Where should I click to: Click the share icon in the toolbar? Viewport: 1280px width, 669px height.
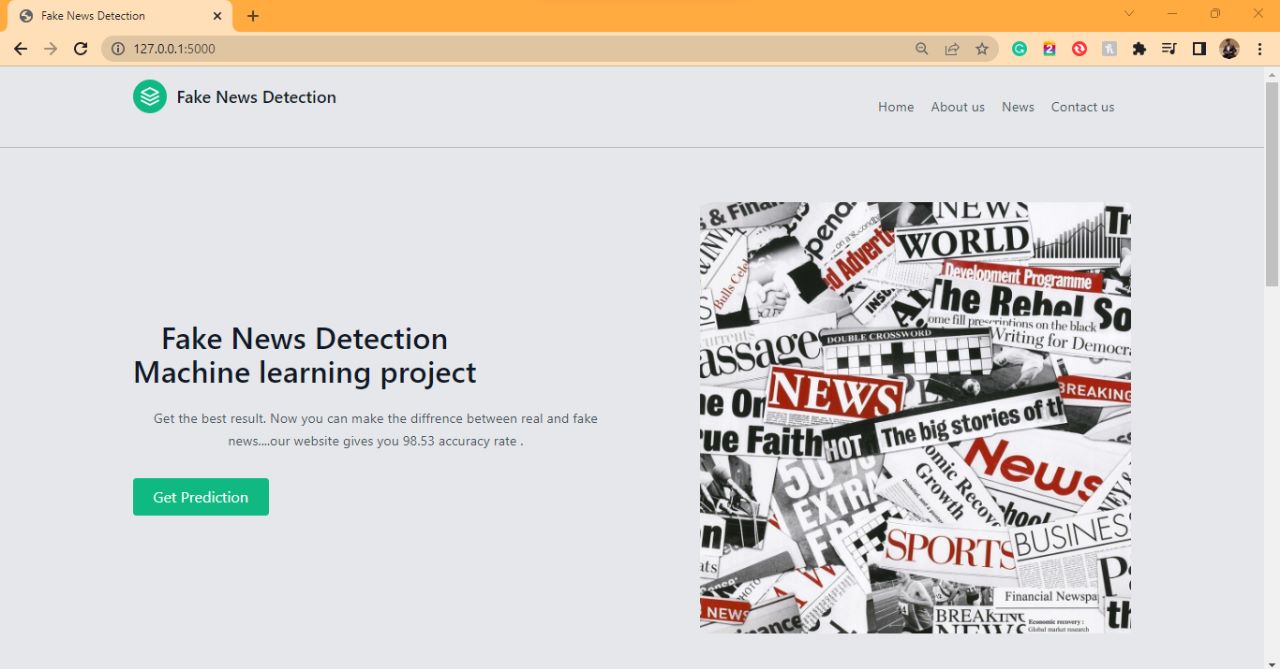click(952, 48)
